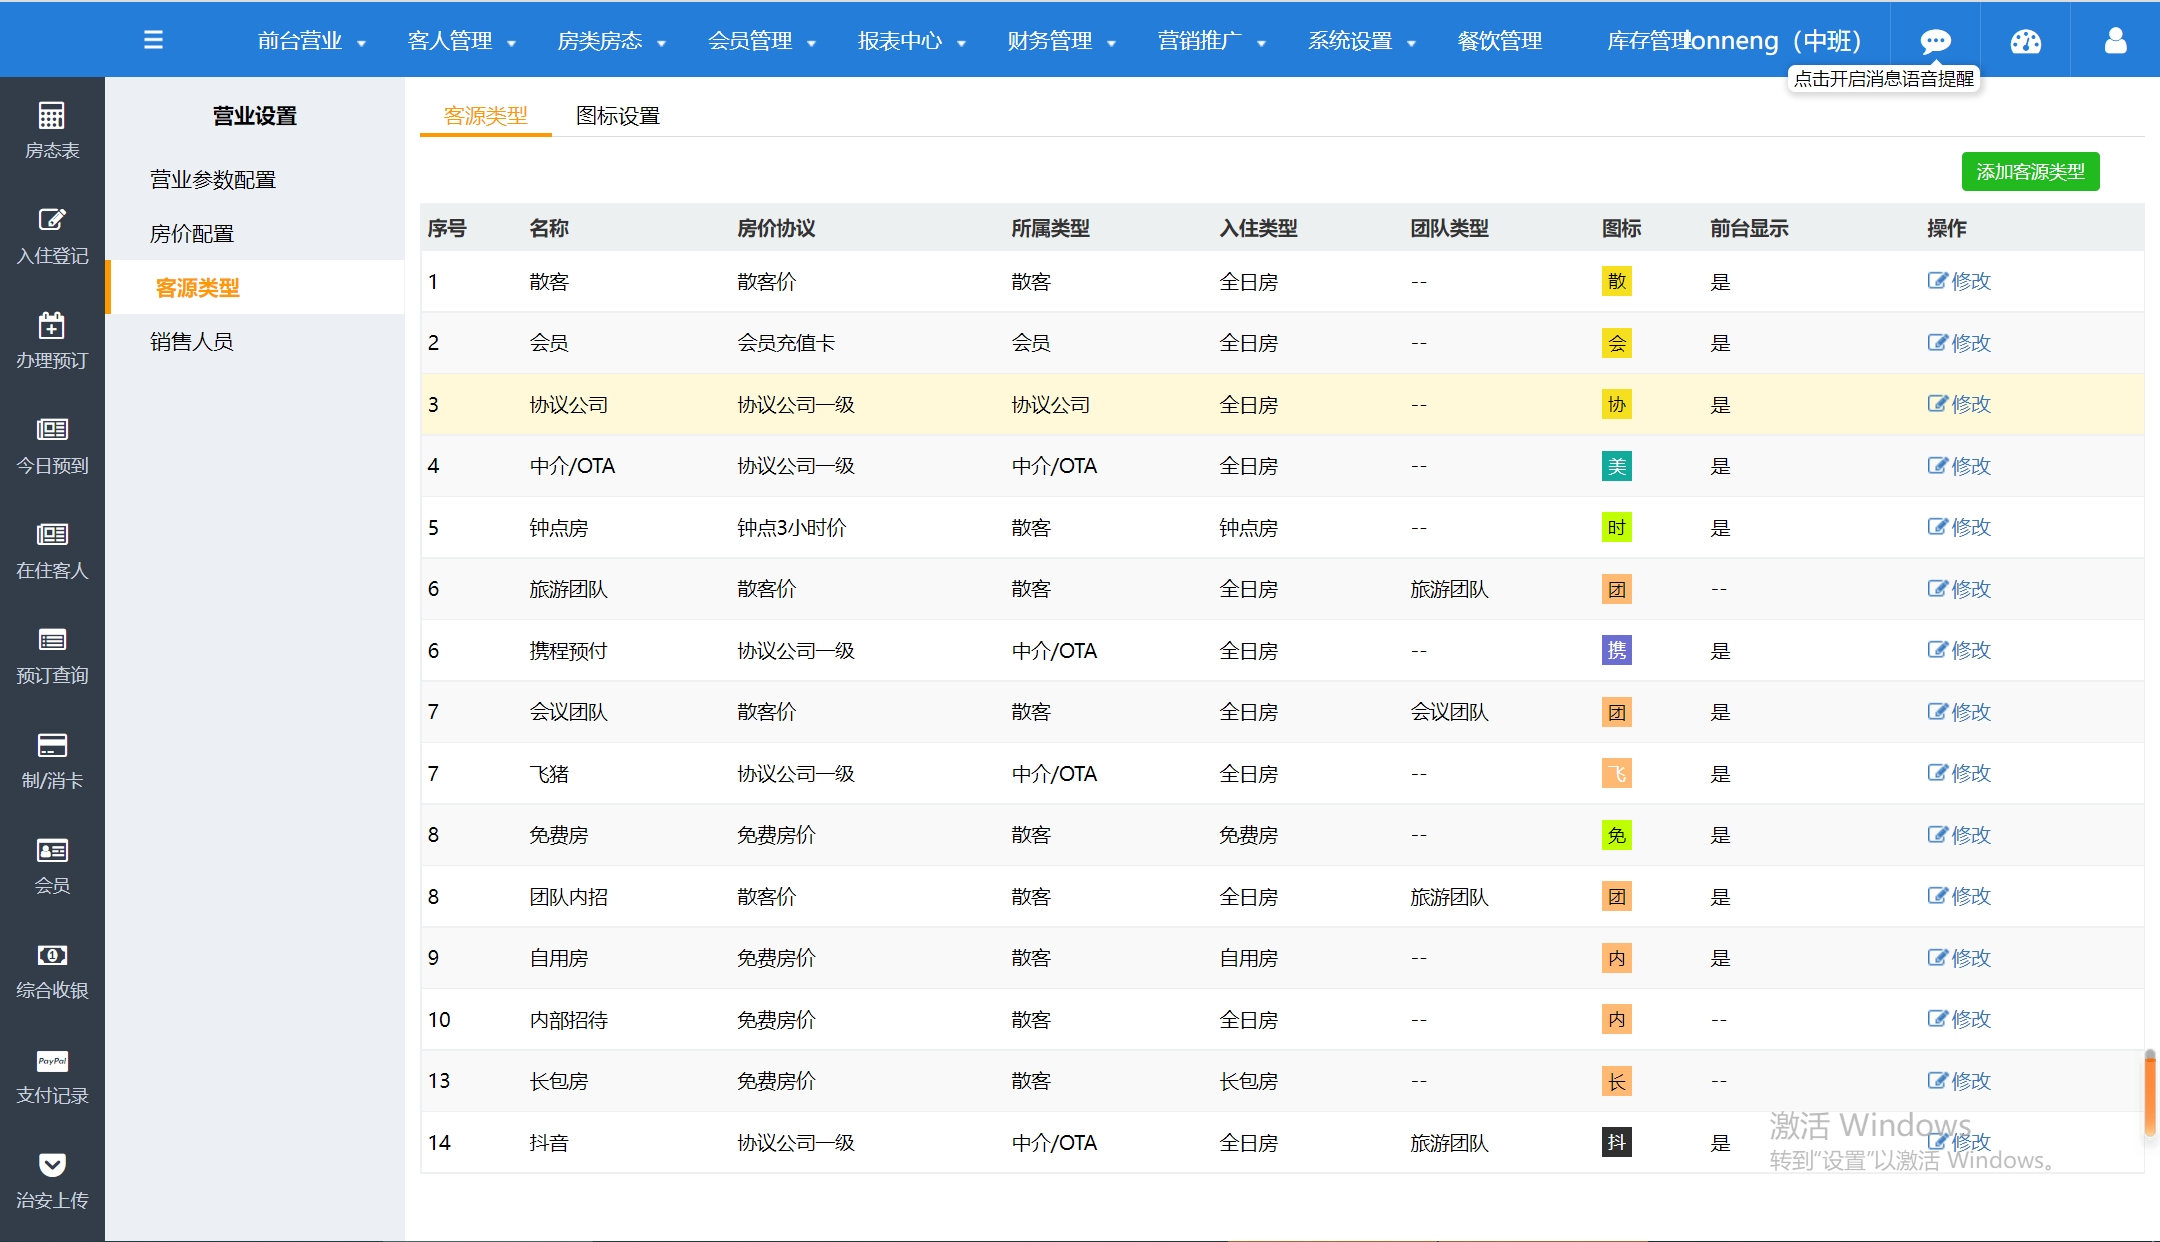2160x1242 pixels.
Task: Expand the 系统设置 dropdown menu
Action: pyautogui.click(x=1362, y=41)
